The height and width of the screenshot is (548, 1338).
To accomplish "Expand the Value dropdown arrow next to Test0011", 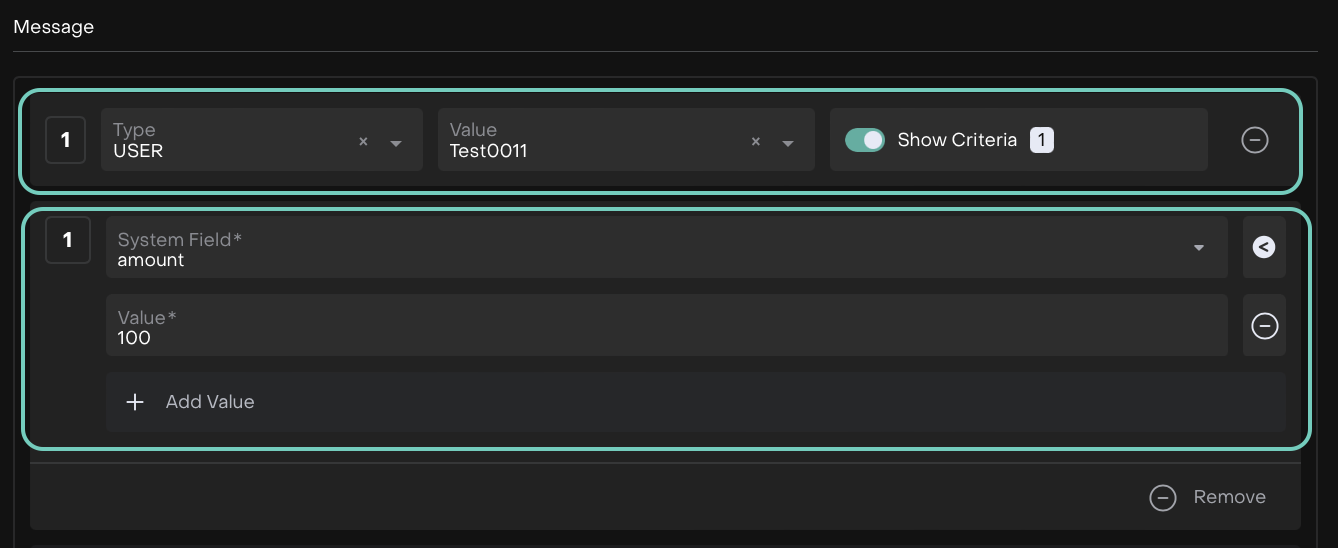I will click(788, 143).
